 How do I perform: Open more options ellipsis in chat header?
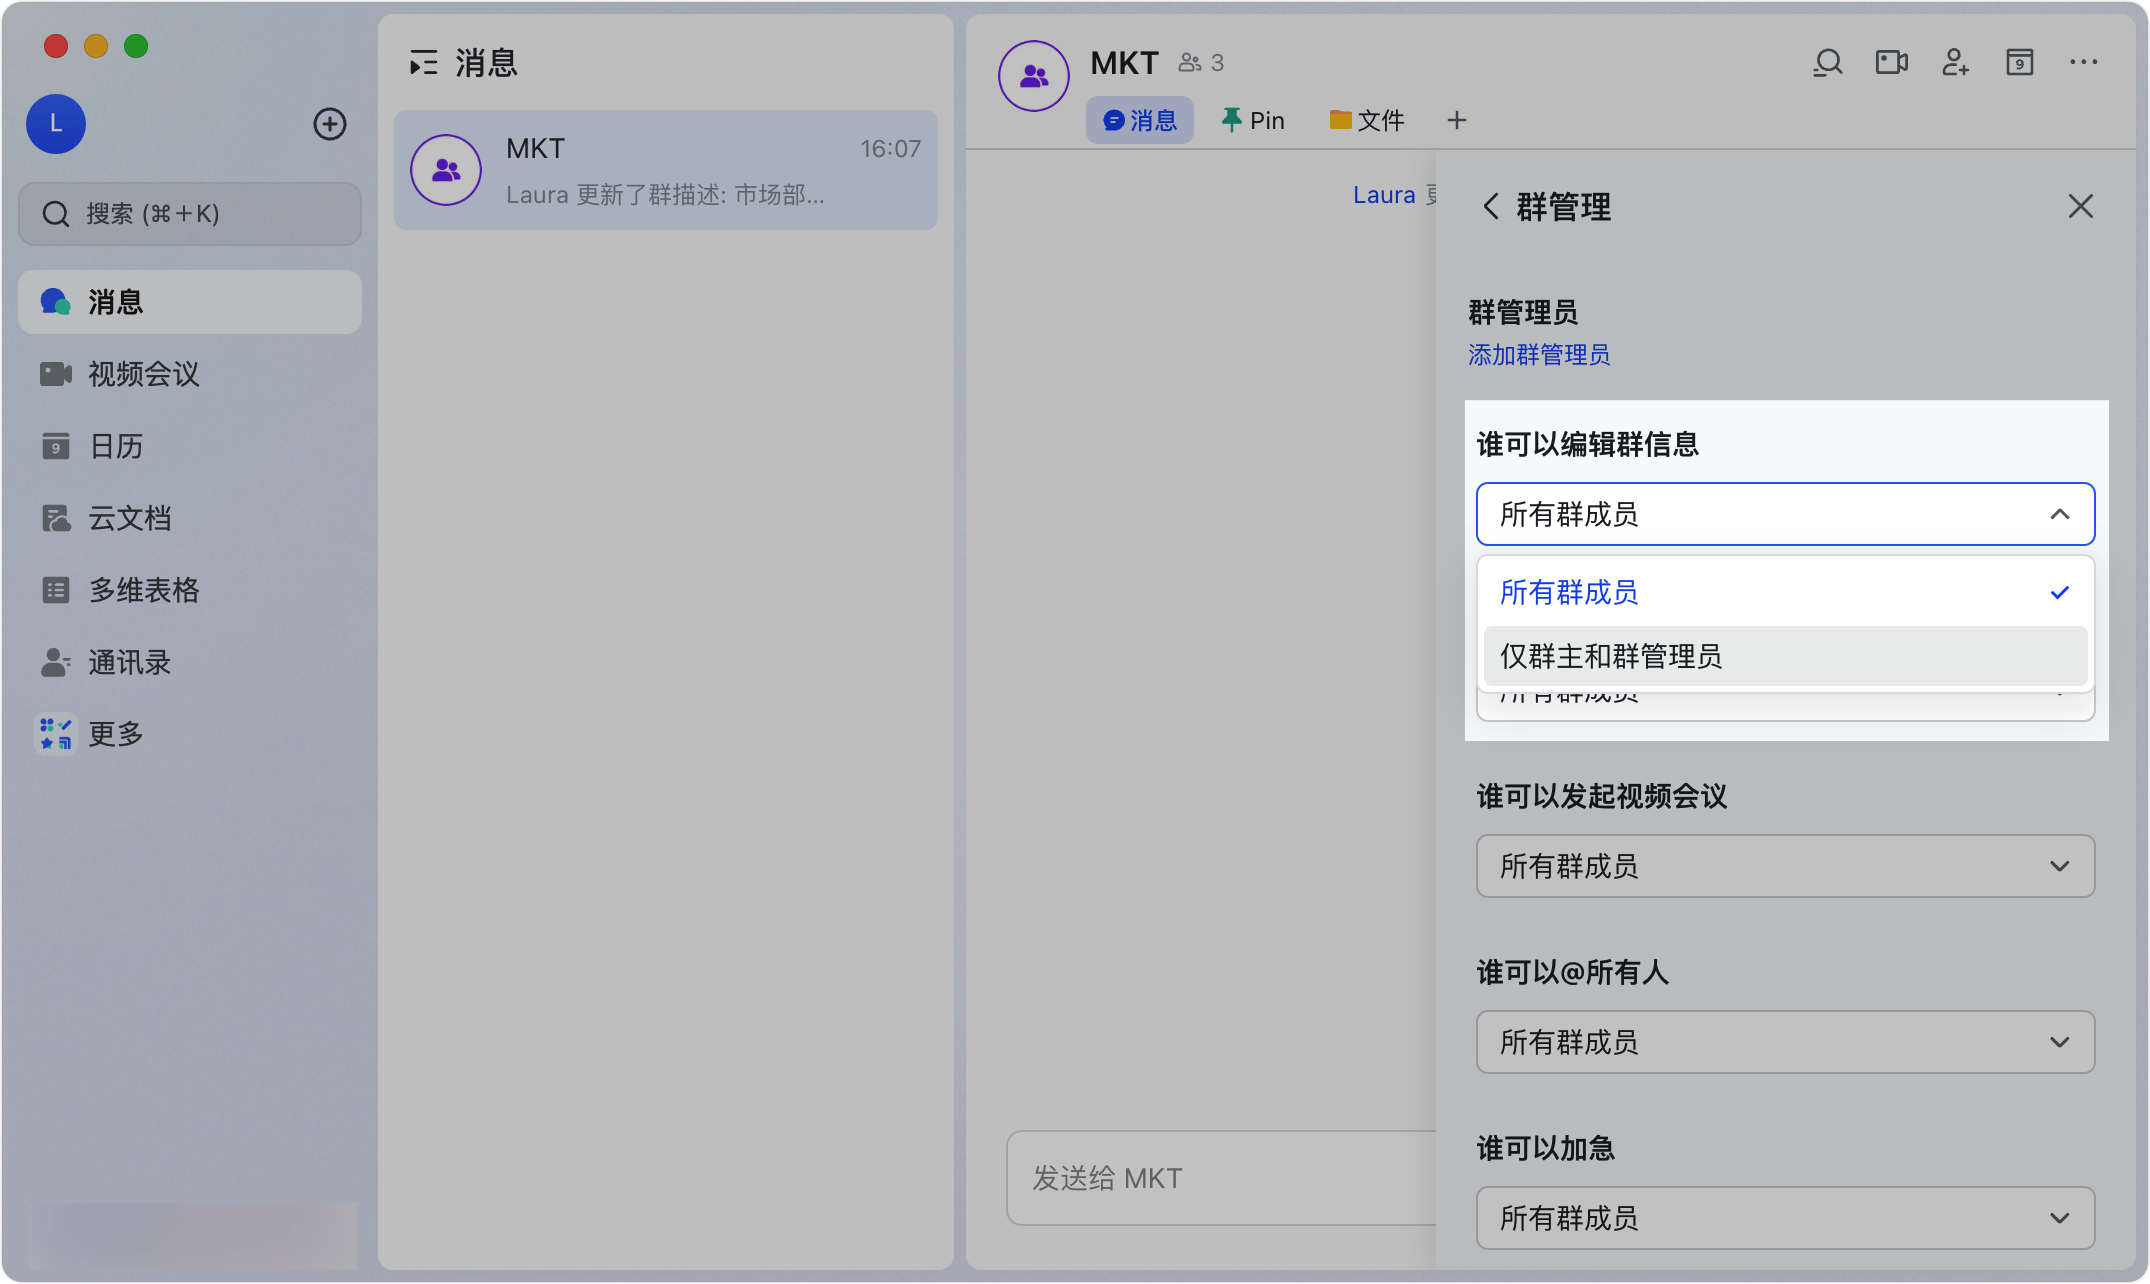[x=2084, y=63]
